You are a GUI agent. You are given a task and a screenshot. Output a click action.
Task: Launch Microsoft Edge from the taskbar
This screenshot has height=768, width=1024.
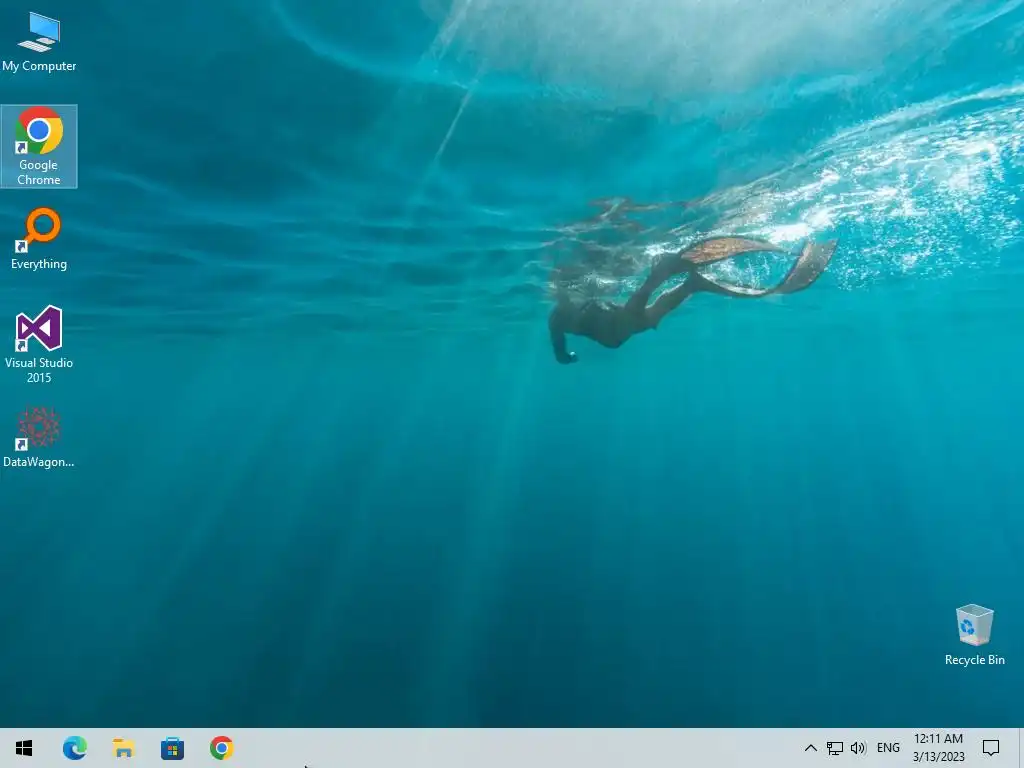pos(74,748)
